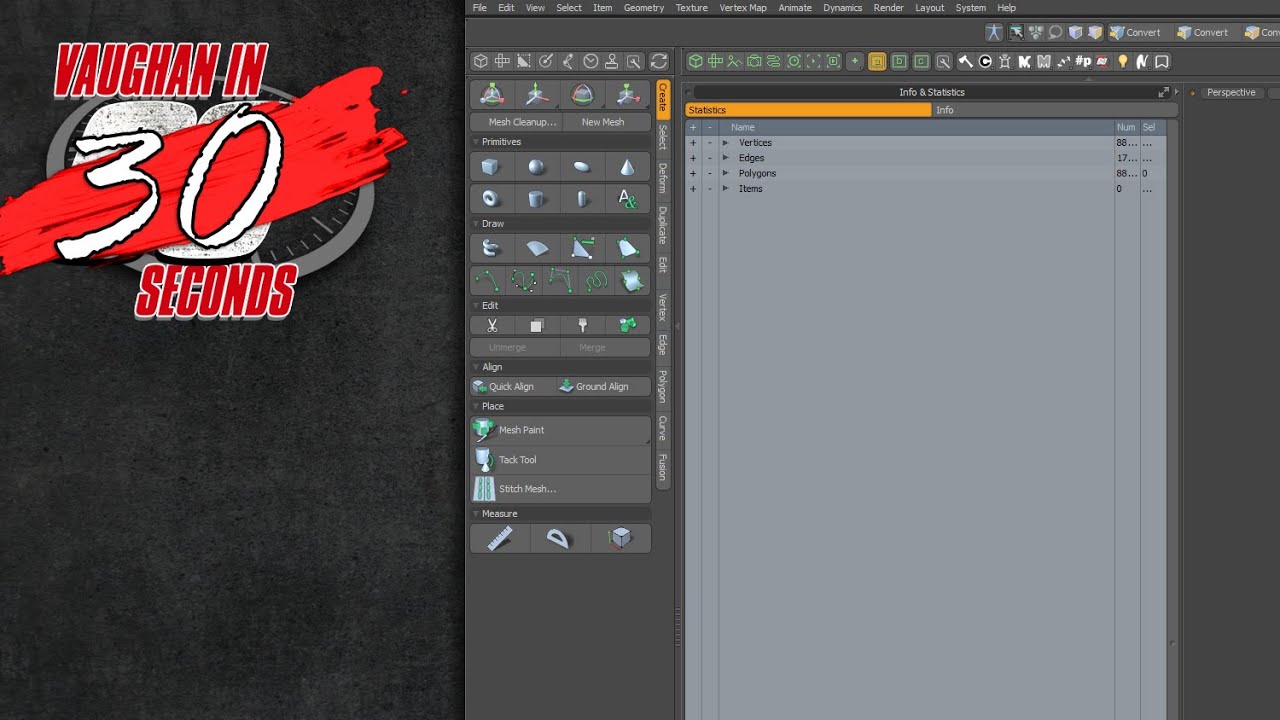Open the Render menu
This screenshot has width=1280, height=720.
[888, 8]
